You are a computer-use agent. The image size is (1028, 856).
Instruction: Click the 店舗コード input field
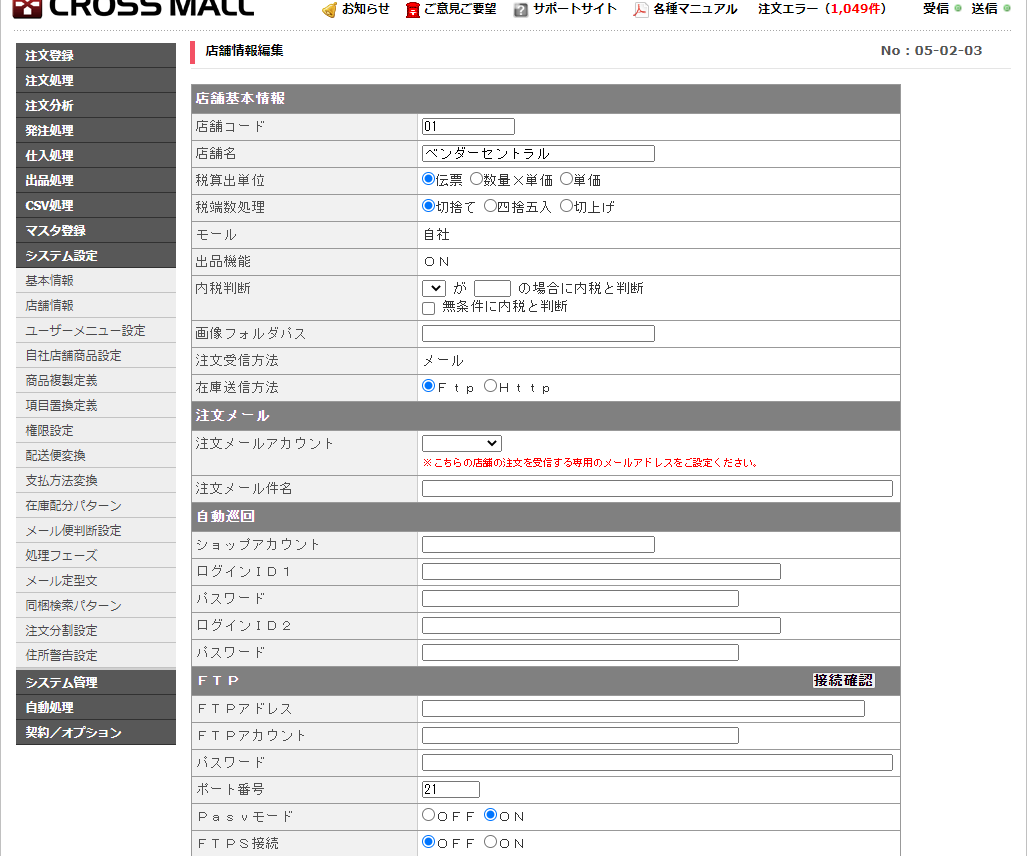tap(467, 125)
